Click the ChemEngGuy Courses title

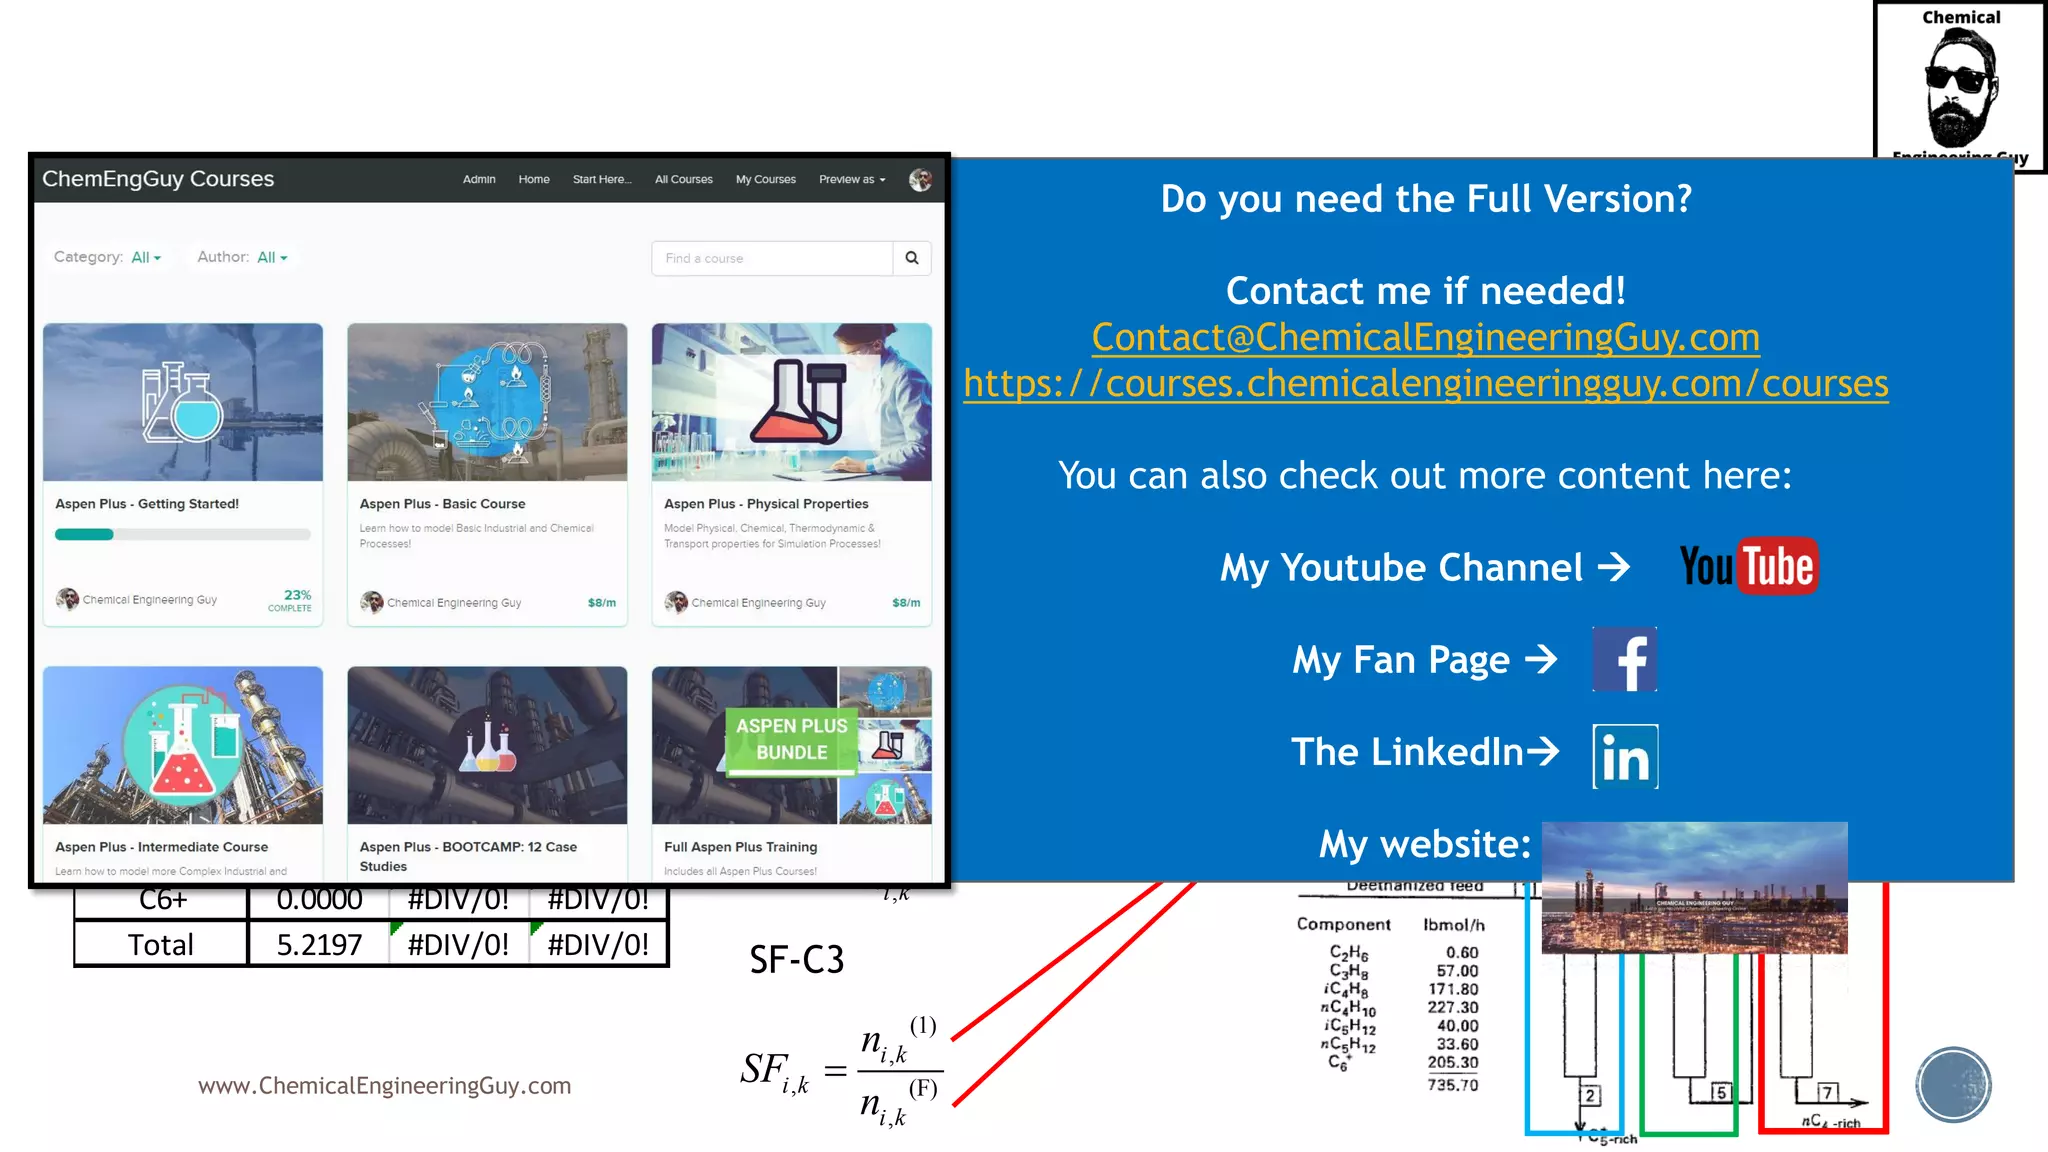coord(158,179)
